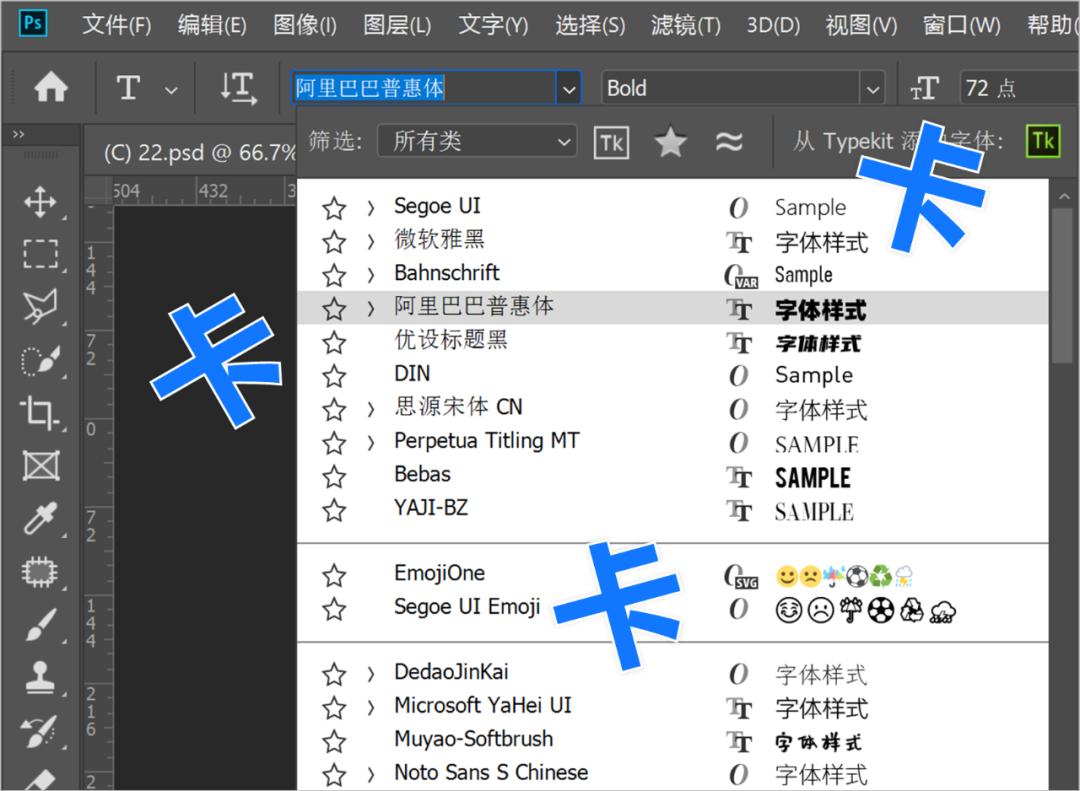This screenshot has height=791, width=1080.
Task: Favorite the Segoe UI font via its star
Action: [334, 206]
